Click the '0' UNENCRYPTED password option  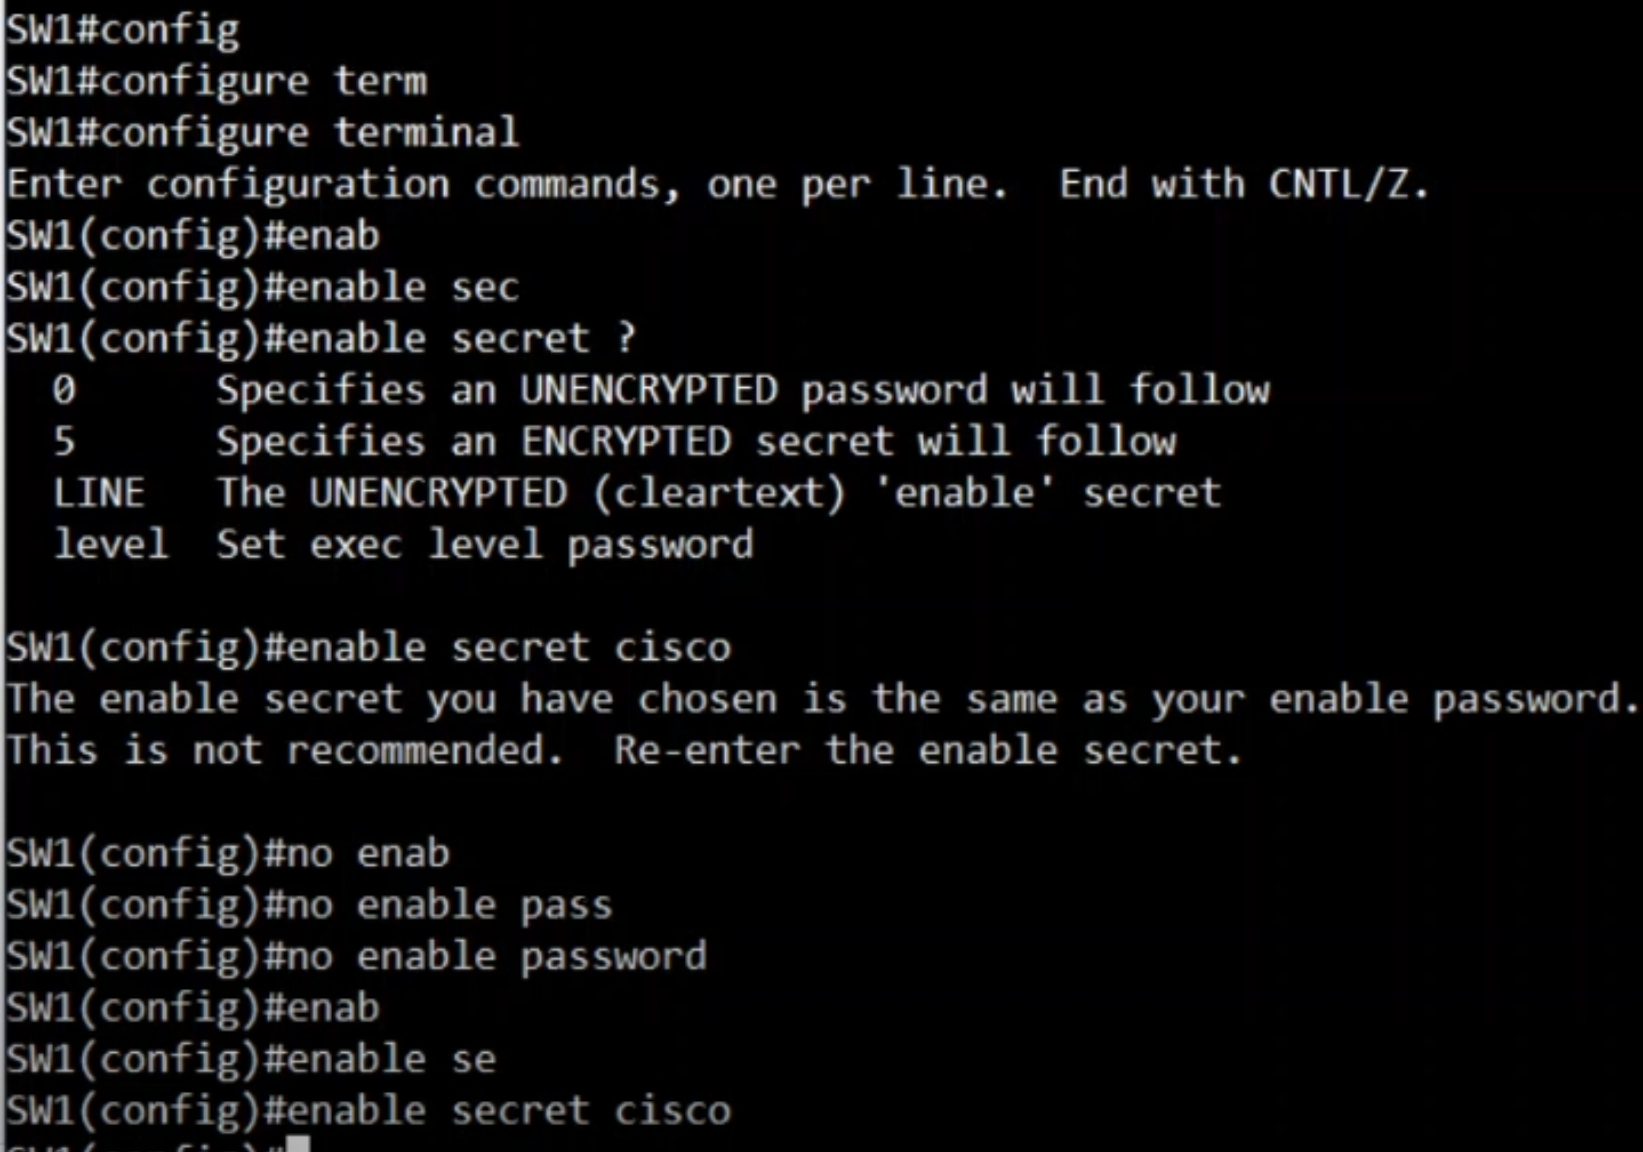pyautogui.click(x=64, y=389)
